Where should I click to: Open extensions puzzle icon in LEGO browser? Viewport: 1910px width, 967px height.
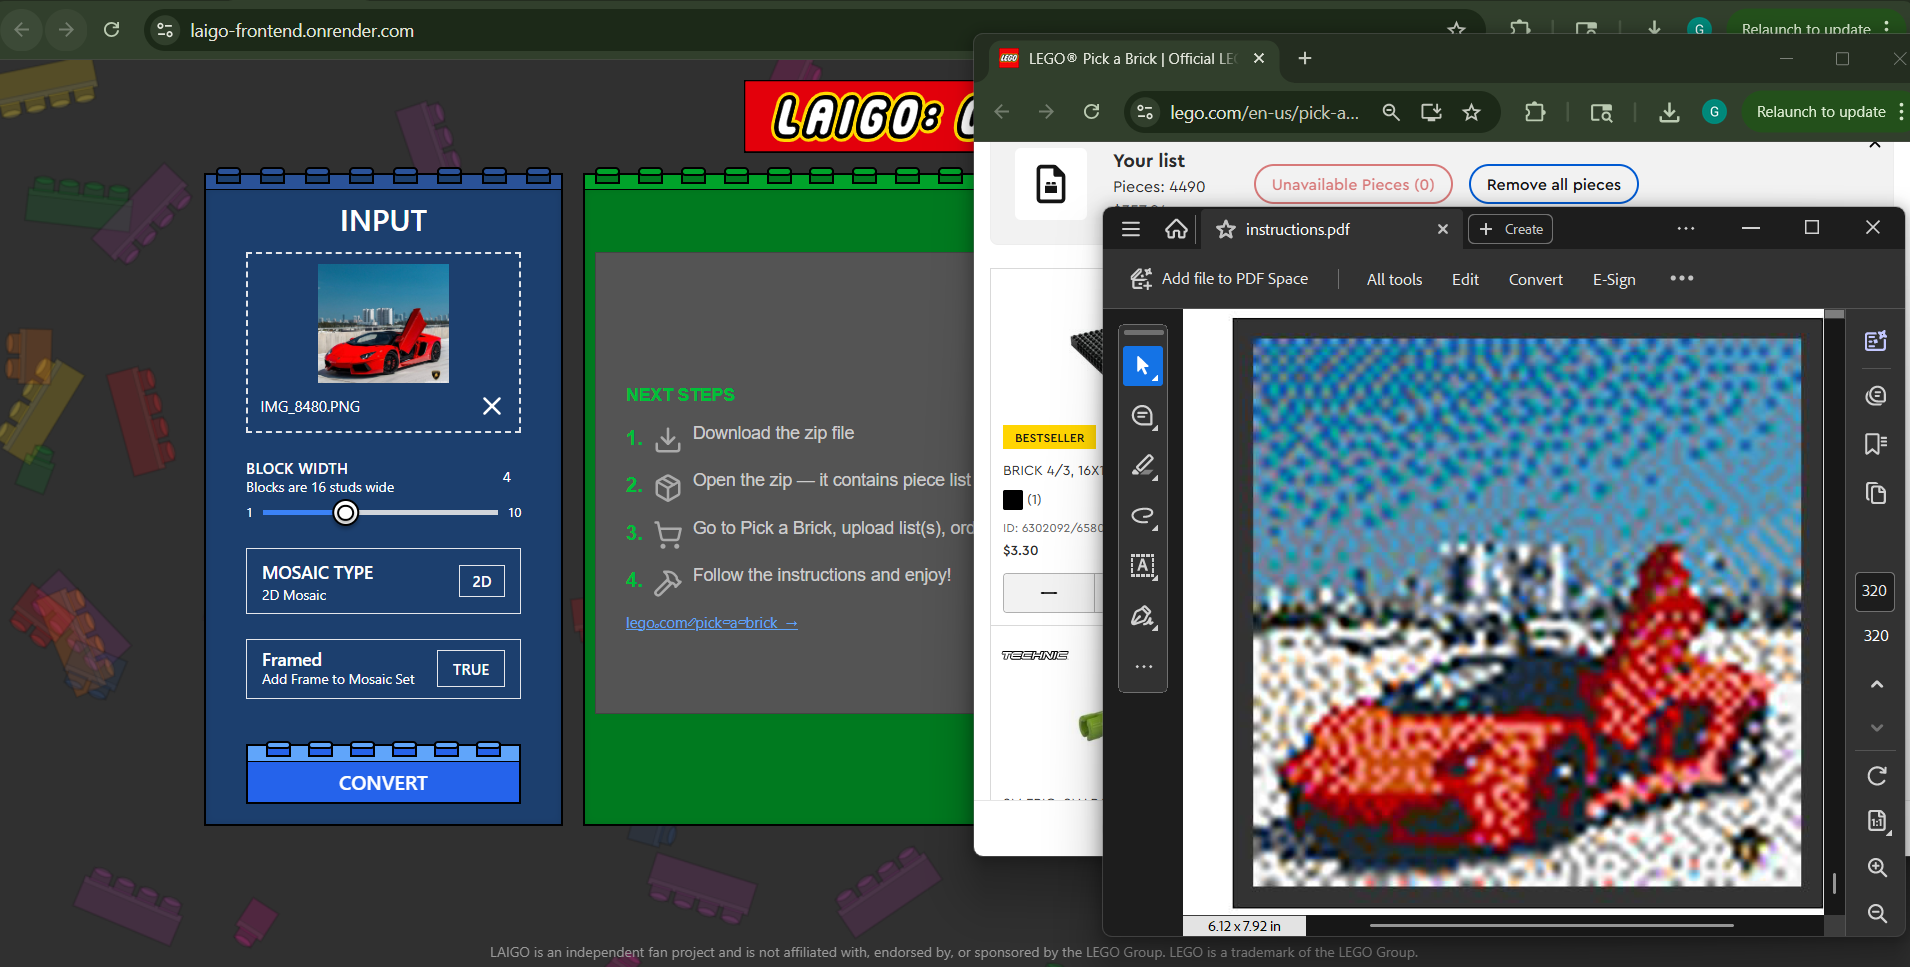1535,112
